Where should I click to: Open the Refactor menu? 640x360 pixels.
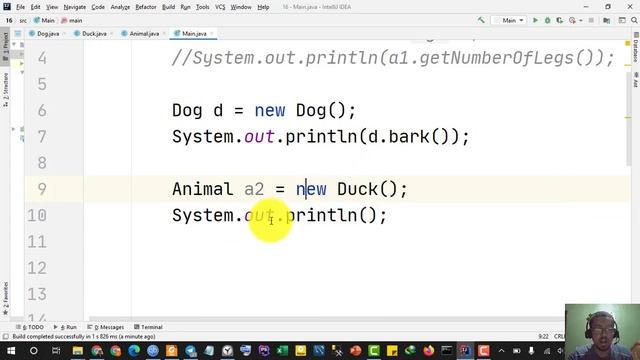[x=146, y=7]
